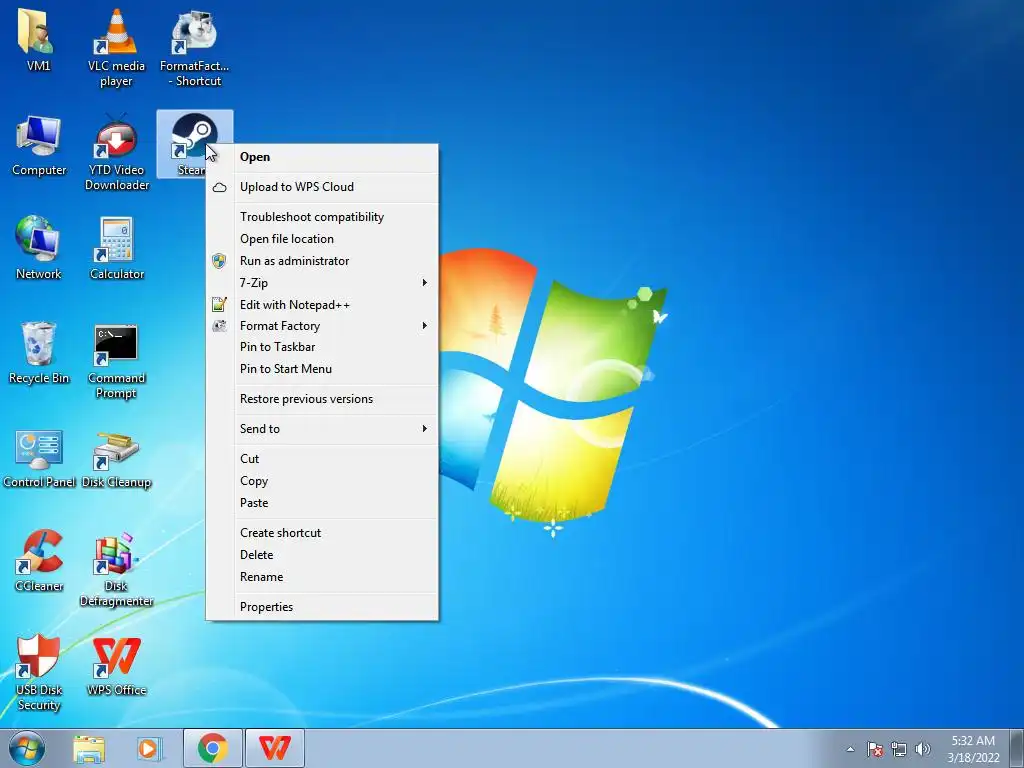Choose Open in the context menu

click(323, 157)
